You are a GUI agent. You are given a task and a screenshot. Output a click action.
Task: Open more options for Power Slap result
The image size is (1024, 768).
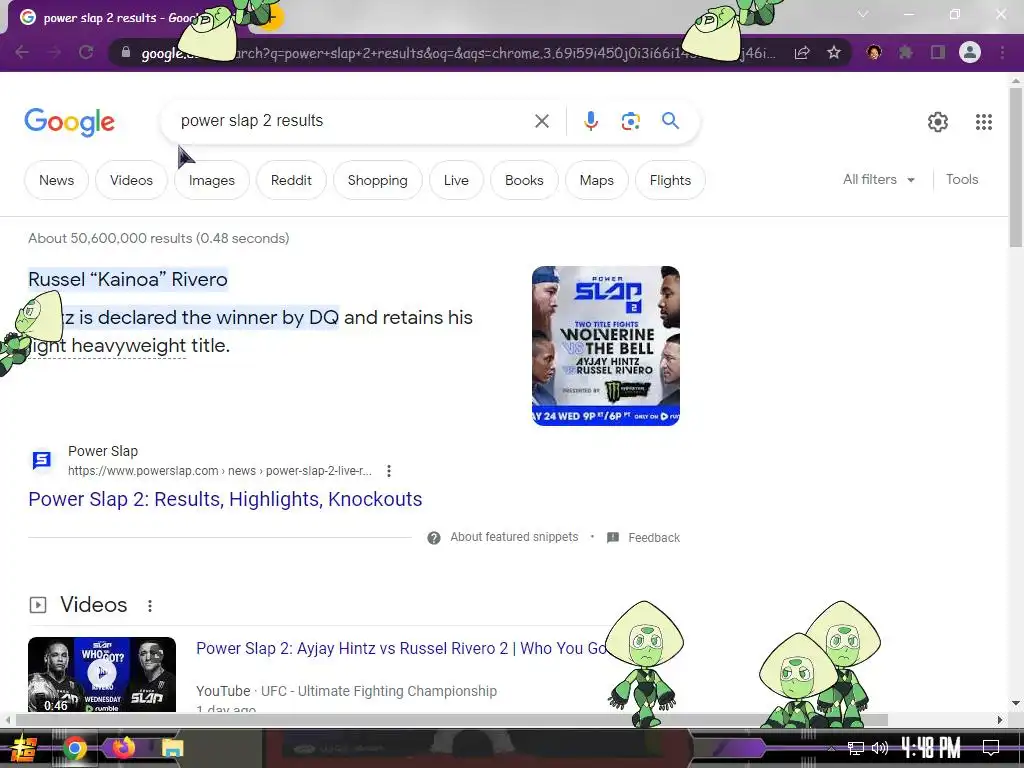click(389, 471)
